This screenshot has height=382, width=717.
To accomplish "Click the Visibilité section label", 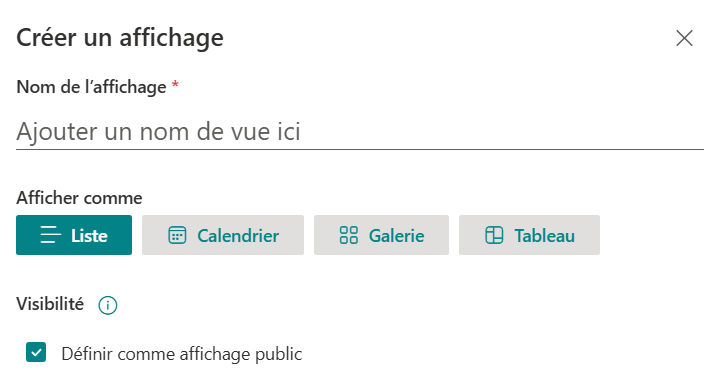I will (50, 304).
